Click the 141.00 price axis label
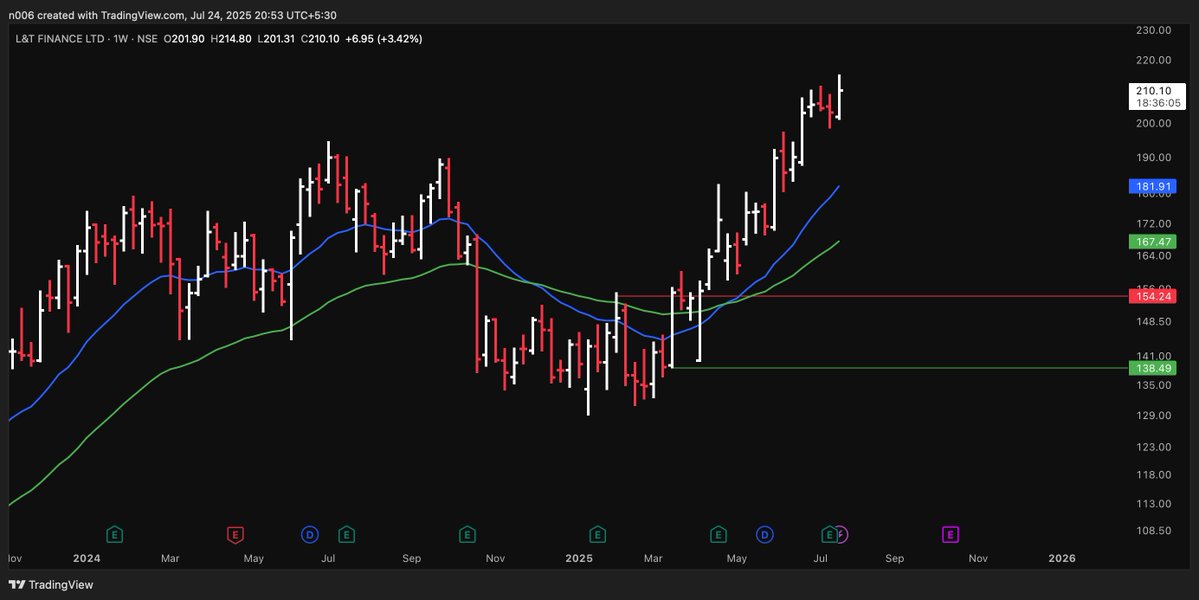Image resolution: width=1199 pixels, height=600 pixels. coord(1154,356)
